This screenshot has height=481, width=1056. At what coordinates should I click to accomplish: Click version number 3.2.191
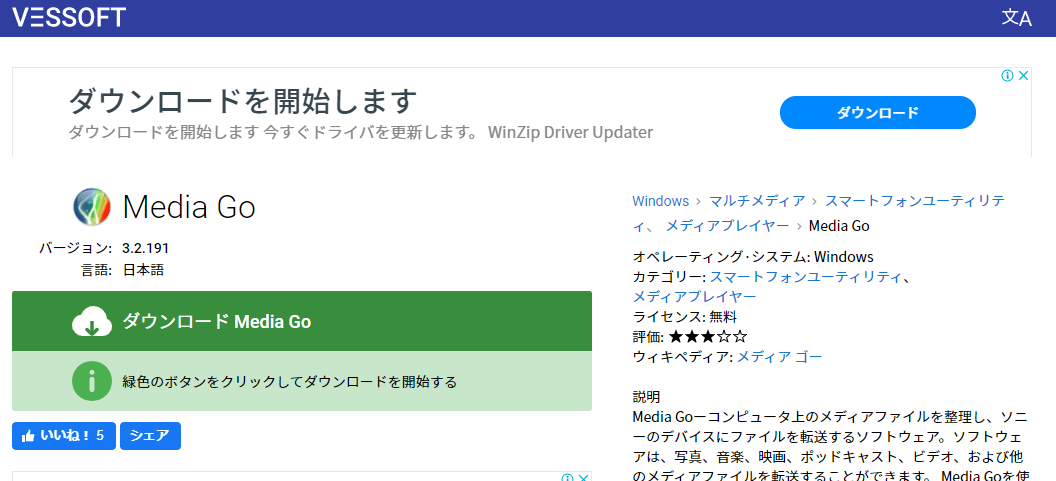145,248
